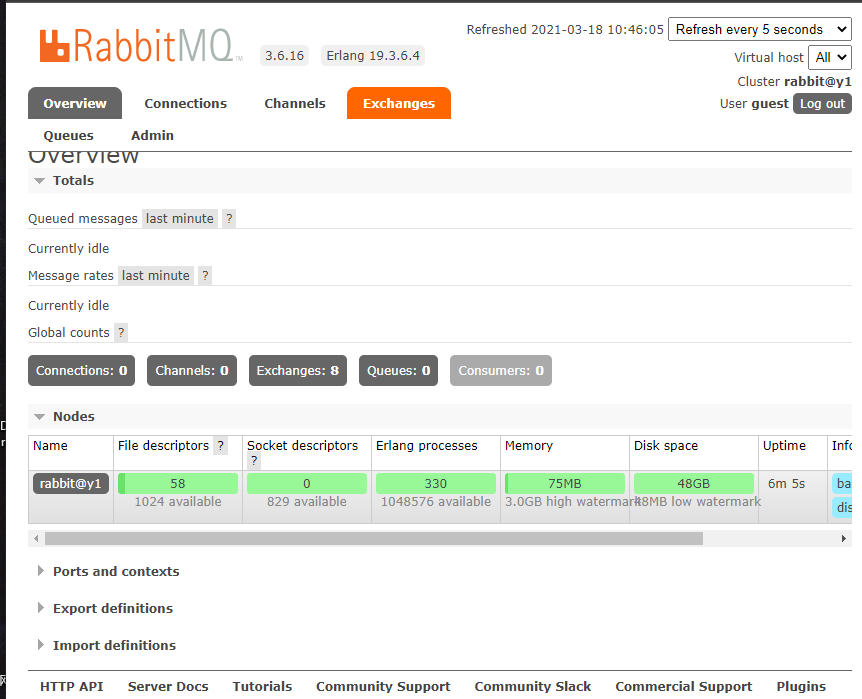Click scrollbar left arrow in Nodes table
The image size is (862, 699).
pyautogui.click(x=36, y=538)
